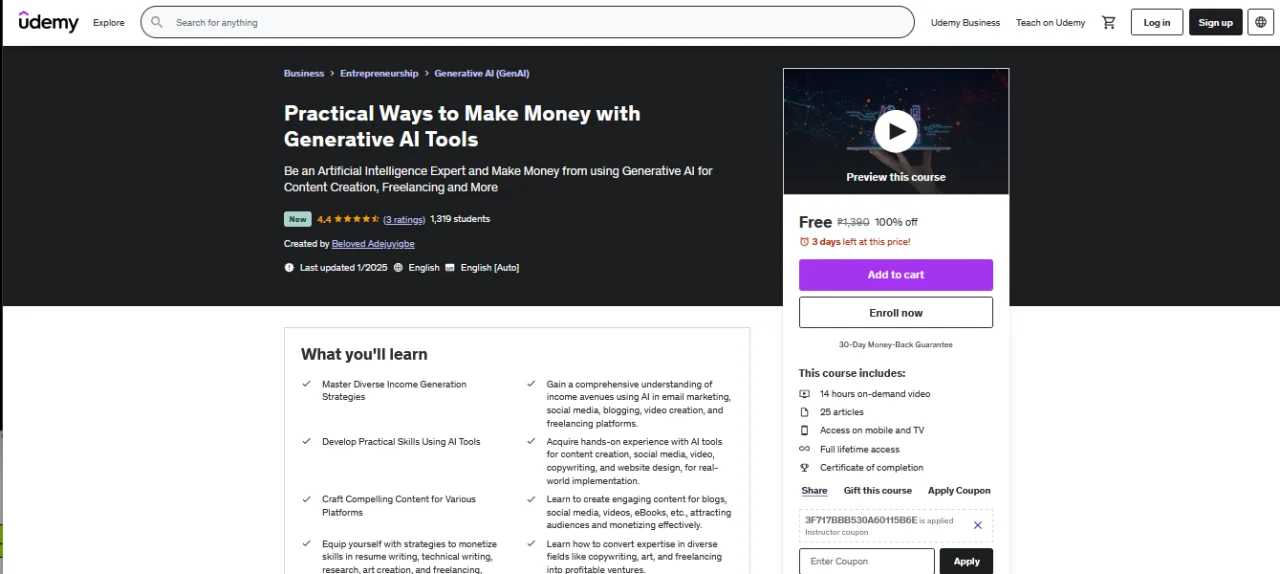
Task: Open Teach on Udemy link
Action: [1050, 22]
